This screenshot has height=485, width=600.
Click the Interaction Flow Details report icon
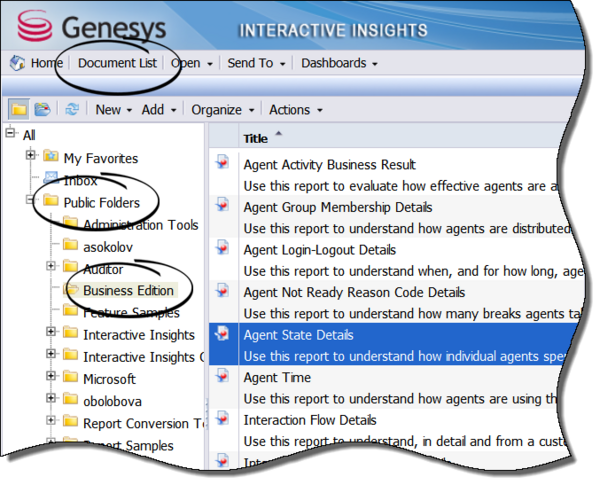click(x=222, y=418)
